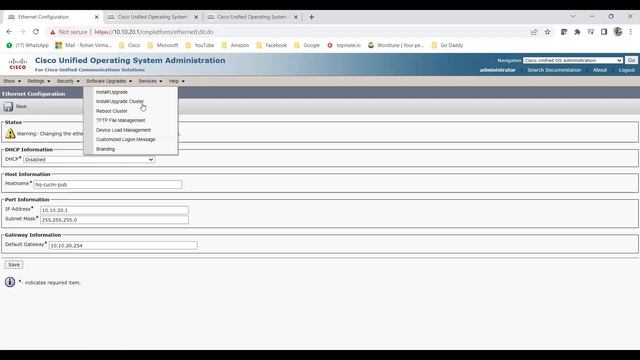Open the Google bookmarks folder

[x=307, y=45]
